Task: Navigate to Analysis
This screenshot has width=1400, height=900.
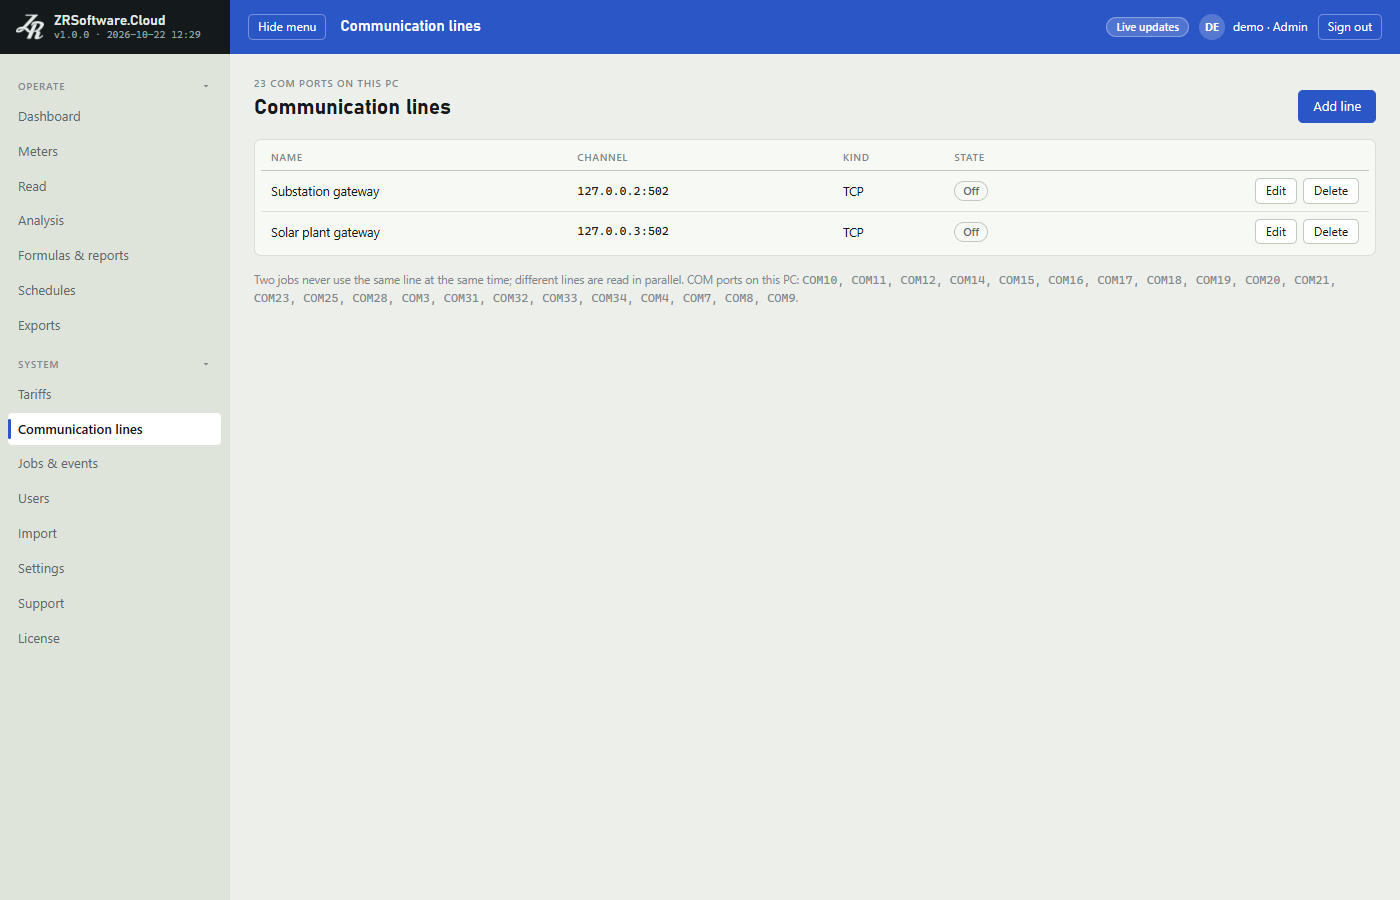Action: (x=115, y=221)
